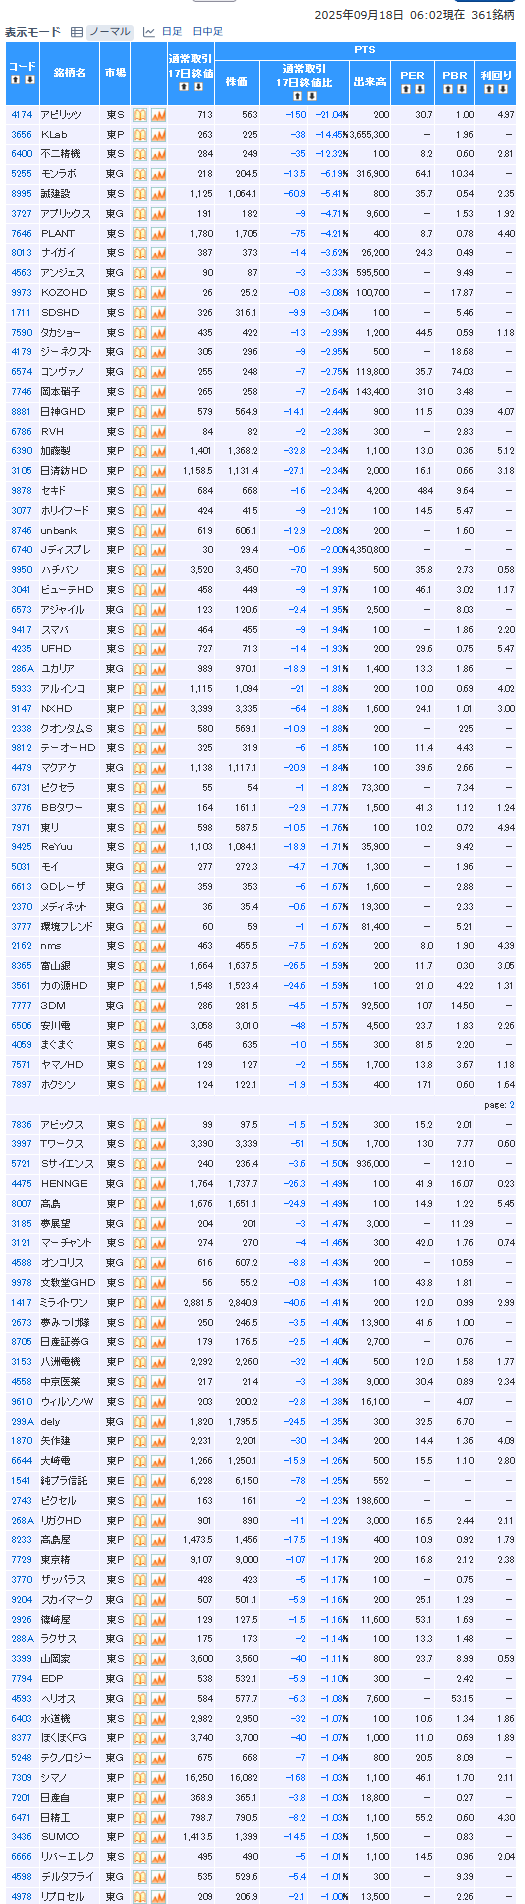Click the 銘柄名 column header
This screenshot has width=525, height=1904.
click(x=70, y=73)
